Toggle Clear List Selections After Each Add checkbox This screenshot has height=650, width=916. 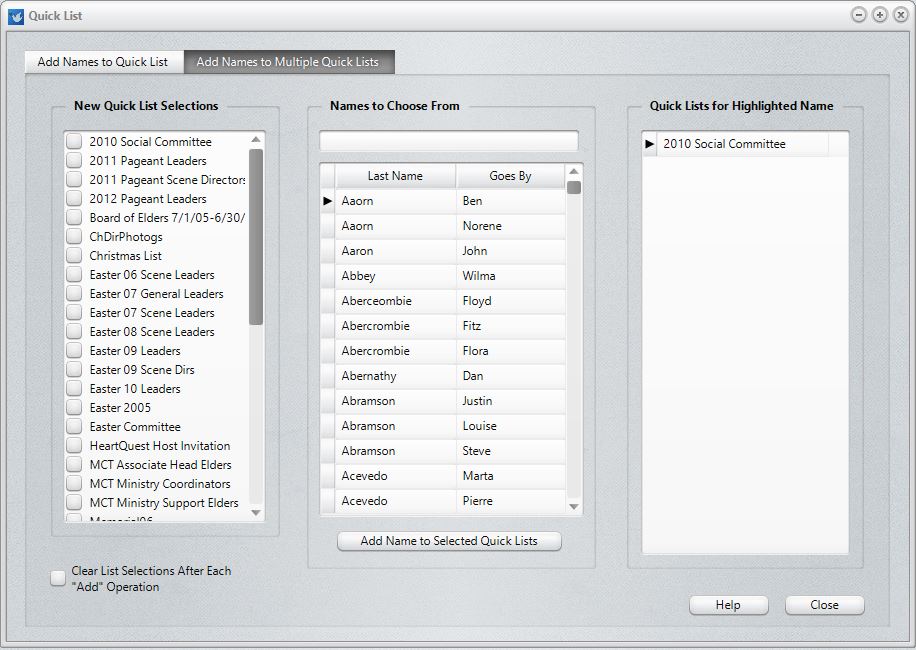(x=58, y=578)
